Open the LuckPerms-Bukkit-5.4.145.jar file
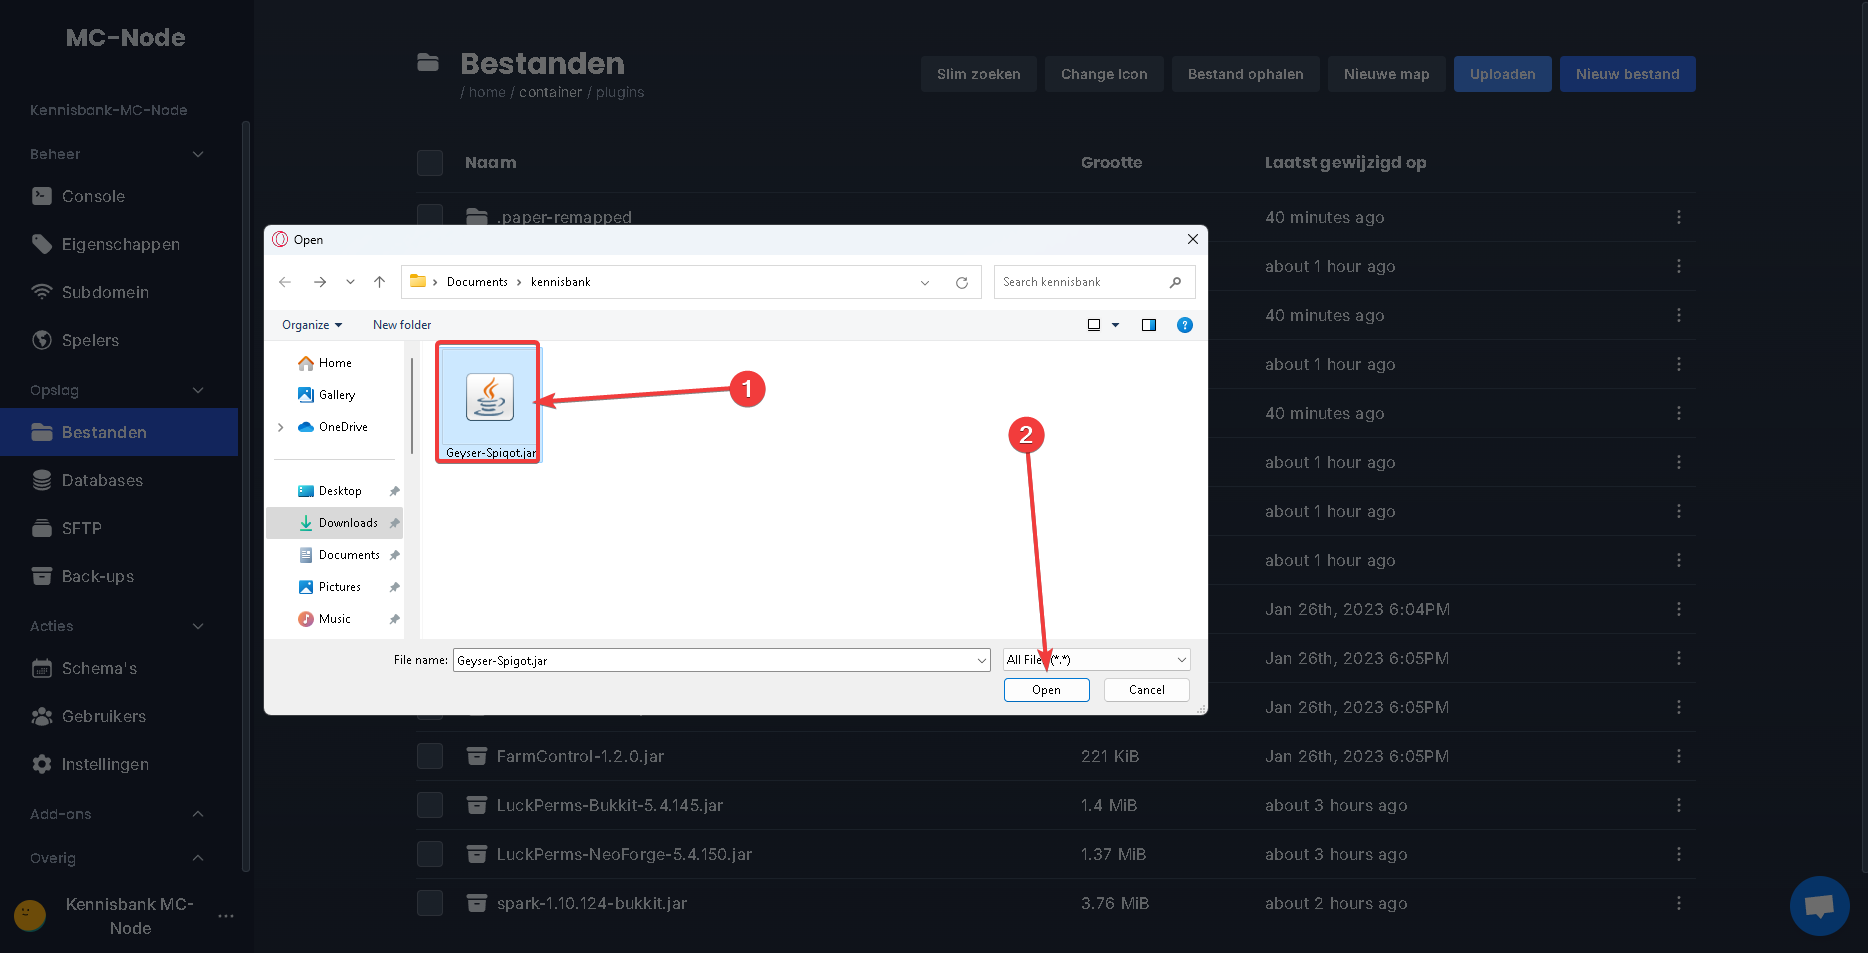This screenshot has height=953, width=1868. (610, 805)
